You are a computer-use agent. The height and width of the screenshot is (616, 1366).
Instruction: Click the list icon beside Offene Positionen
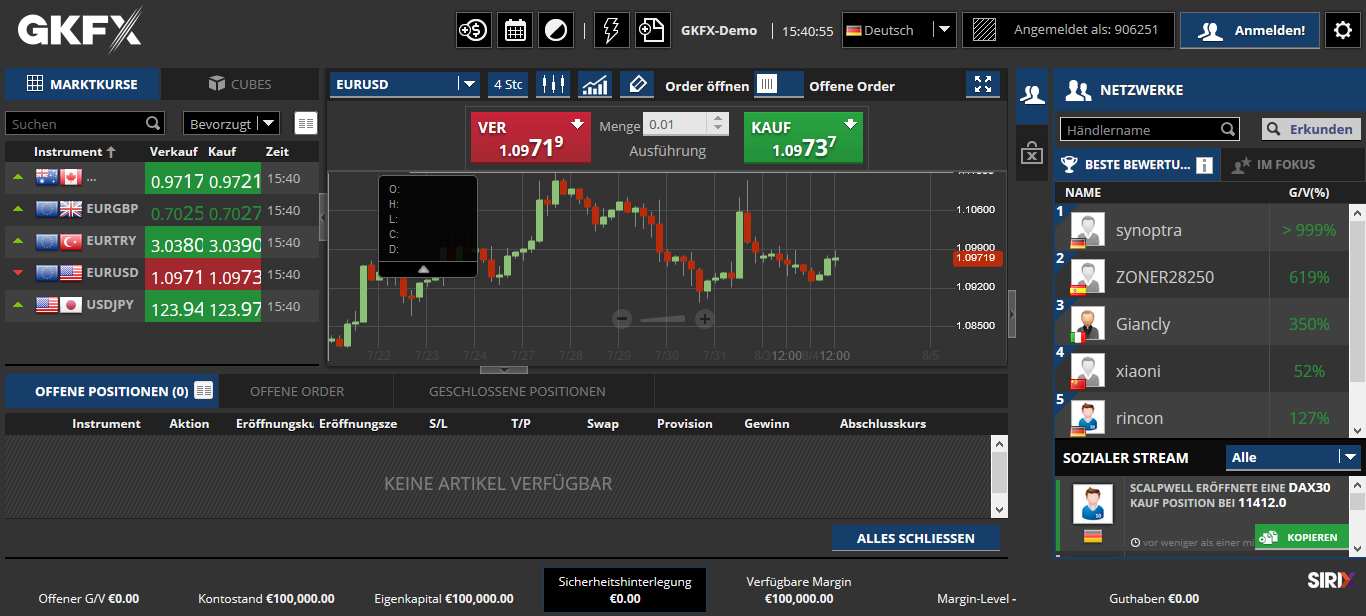tap(204, 390)
